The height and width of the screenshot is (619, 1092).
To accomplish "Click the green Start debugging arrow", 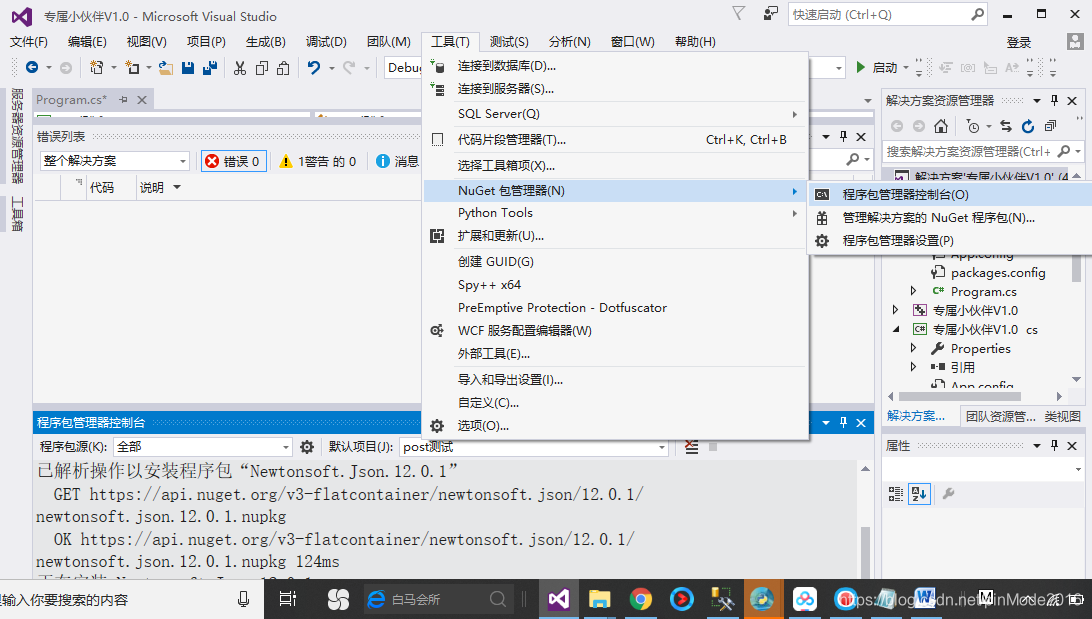I will 861,68.
